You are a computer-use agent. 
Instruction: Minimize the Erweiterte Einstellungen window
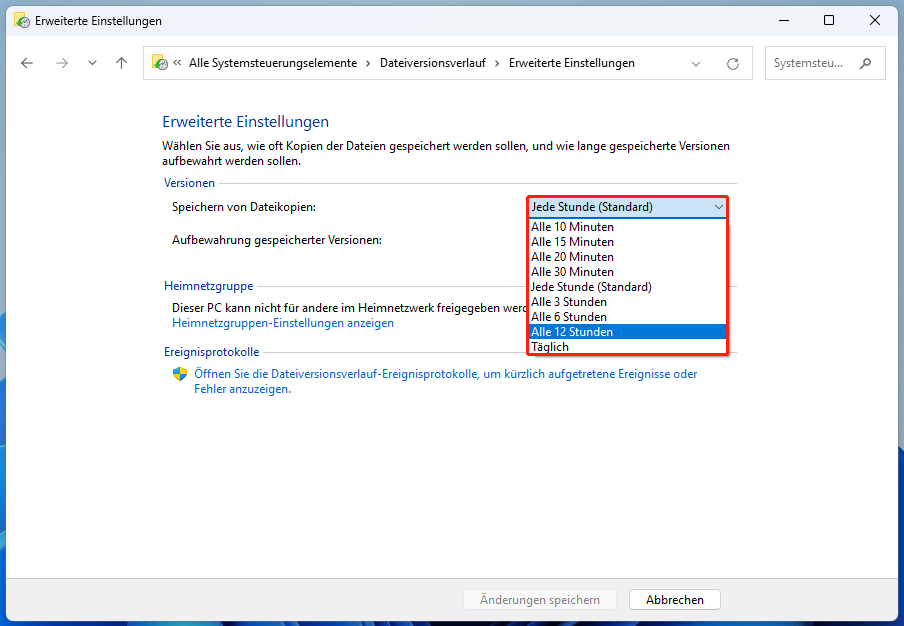(x=784, y=21)
